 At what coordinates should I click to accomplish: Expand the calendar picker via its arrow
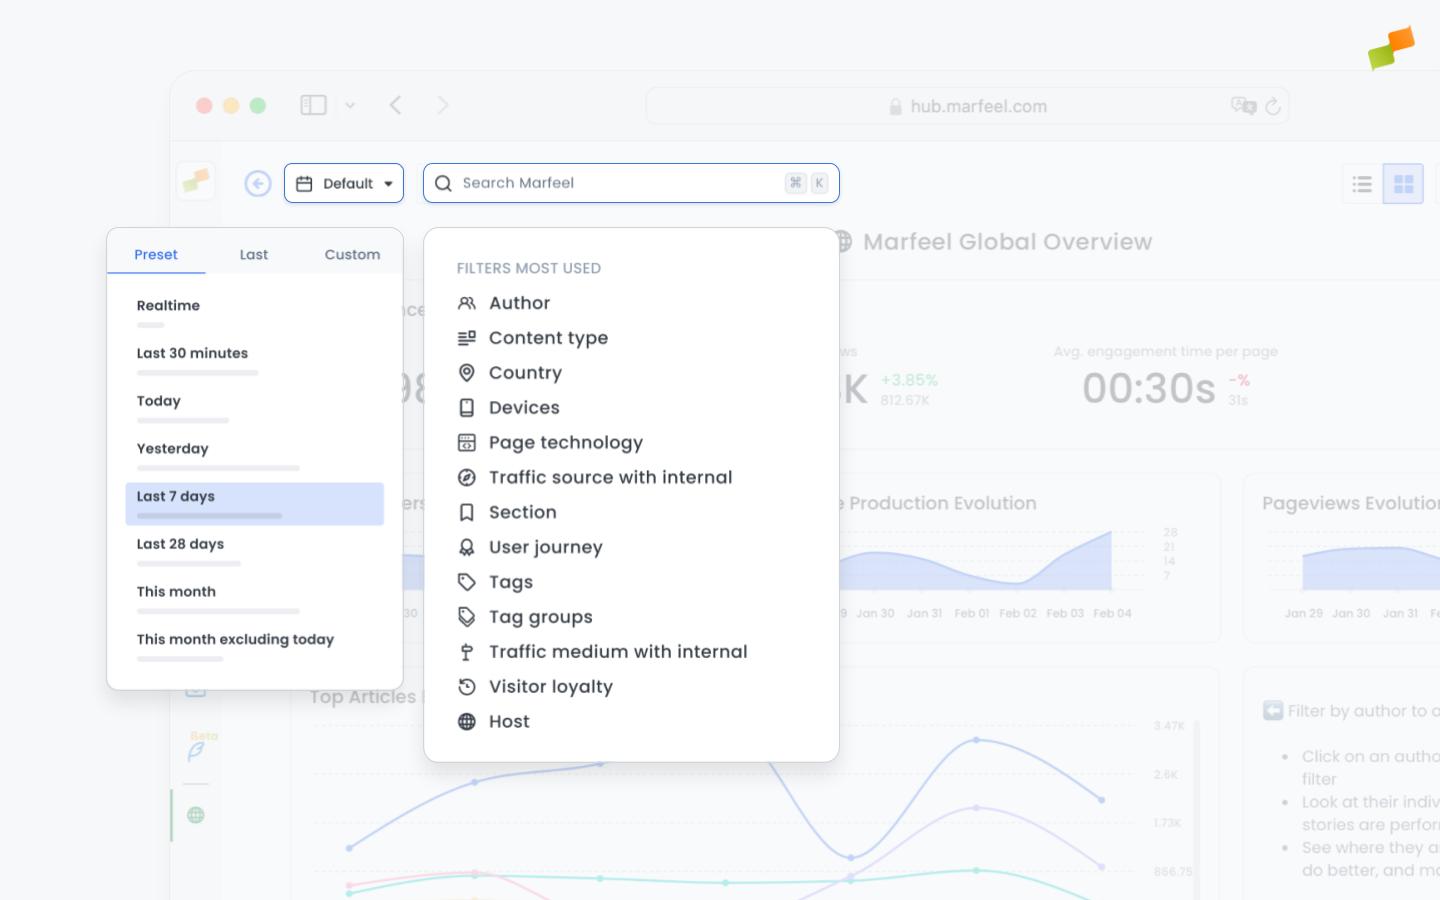click(x=389, y=183)
